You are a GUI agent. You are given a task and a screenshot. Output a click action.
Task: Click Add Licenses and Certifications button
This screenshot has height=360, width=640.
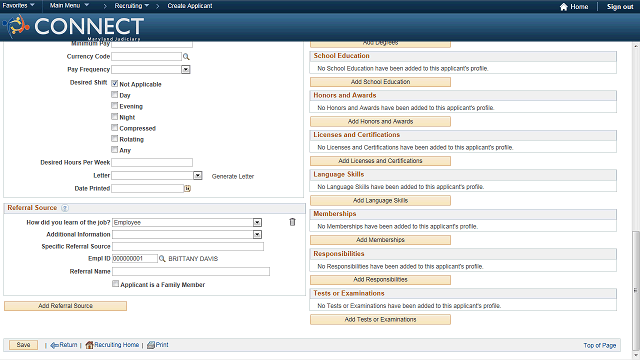[380, 161]
